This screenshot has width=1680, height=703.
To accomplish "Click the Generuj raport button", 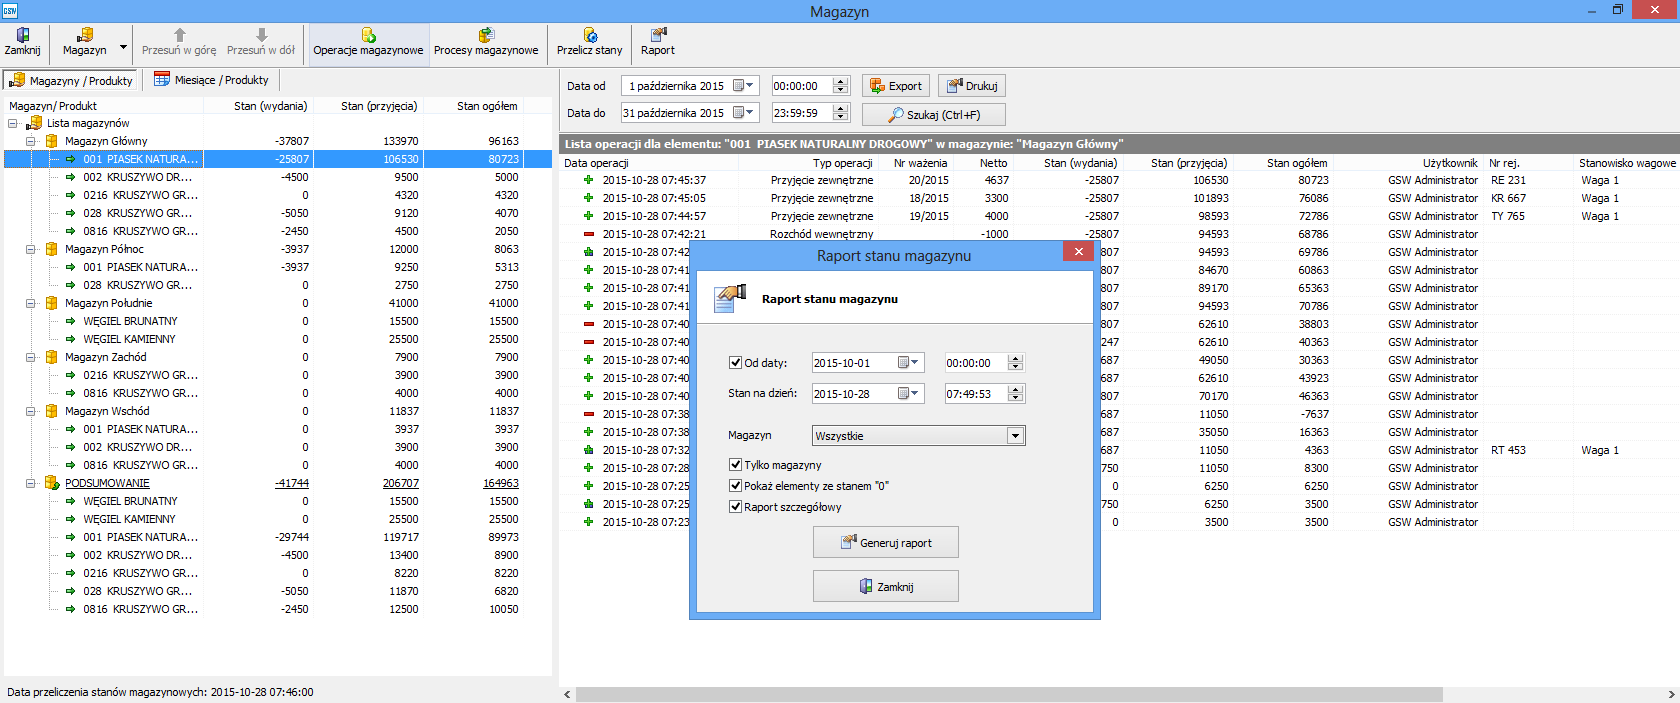I will 885,543.
